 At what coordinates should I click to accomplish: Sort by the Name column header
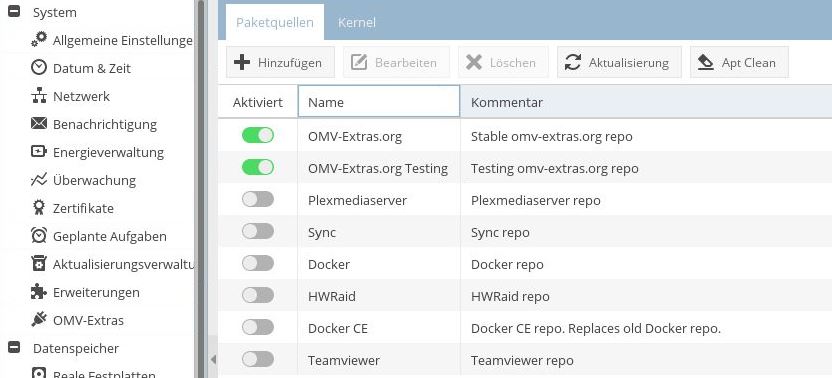coord(379,101)
